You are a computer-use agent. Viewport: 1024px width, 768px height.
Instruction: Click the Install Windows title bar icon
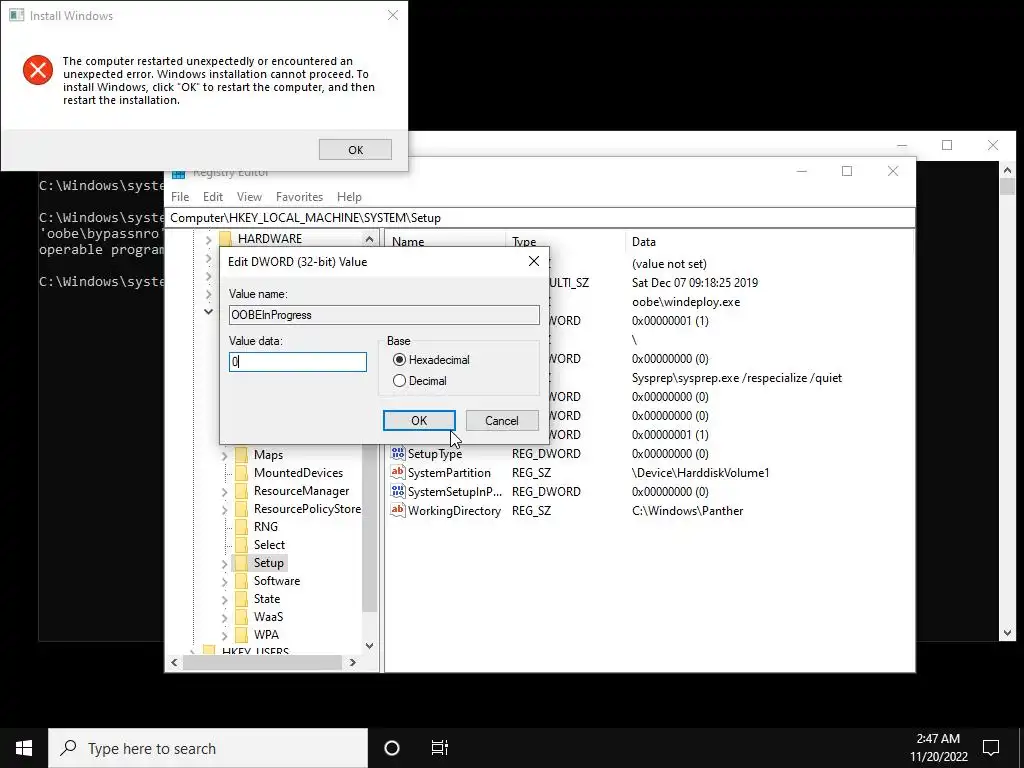pyautogui.click(x=16, y=15)
